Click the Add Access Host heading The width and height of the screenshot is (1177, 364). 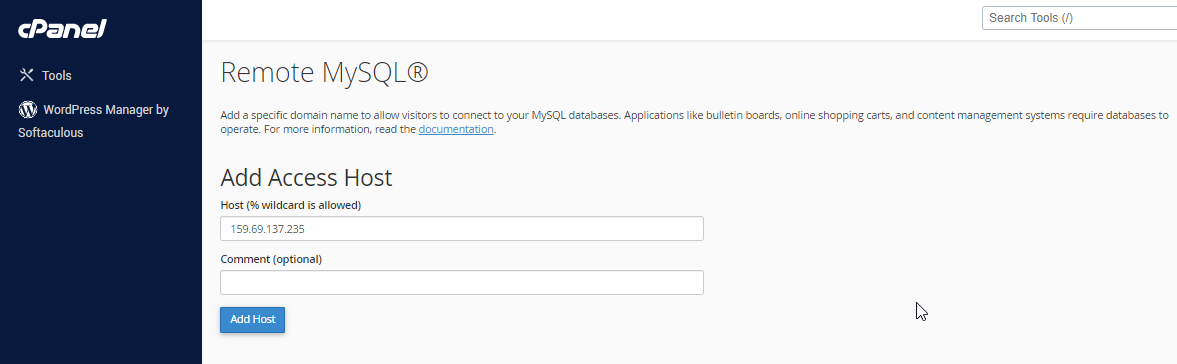[x=306, y=178]
